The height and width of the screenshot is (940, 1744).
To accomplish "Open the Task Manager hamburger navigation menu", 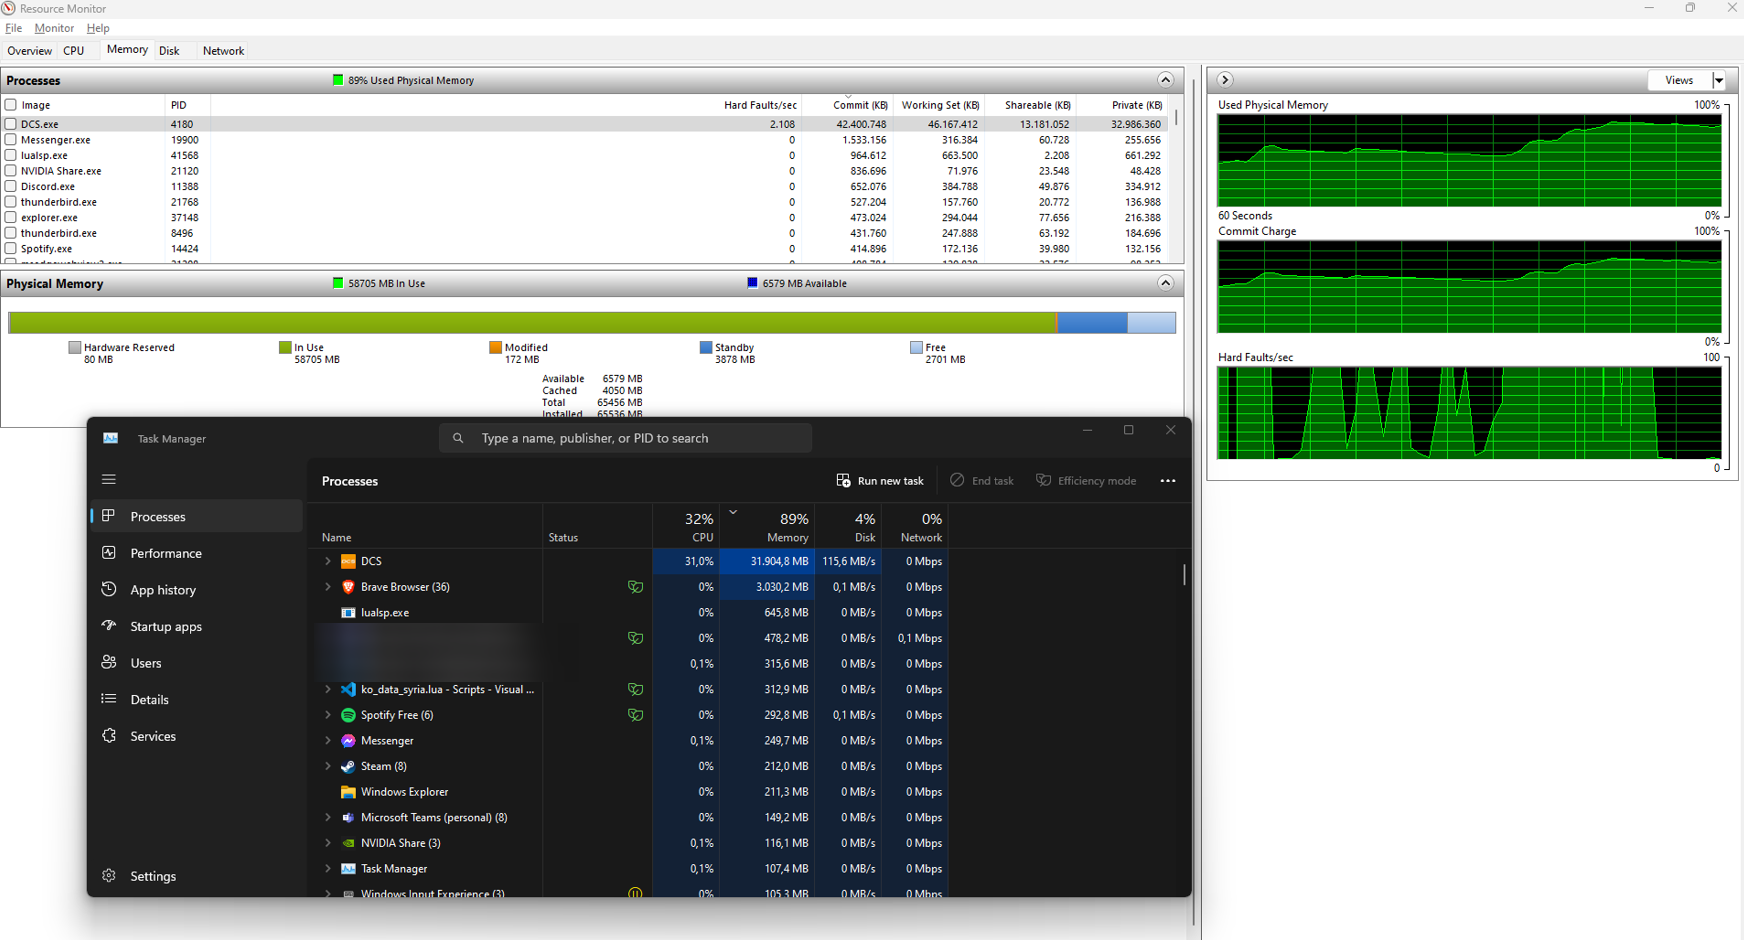I will (109, 480).
